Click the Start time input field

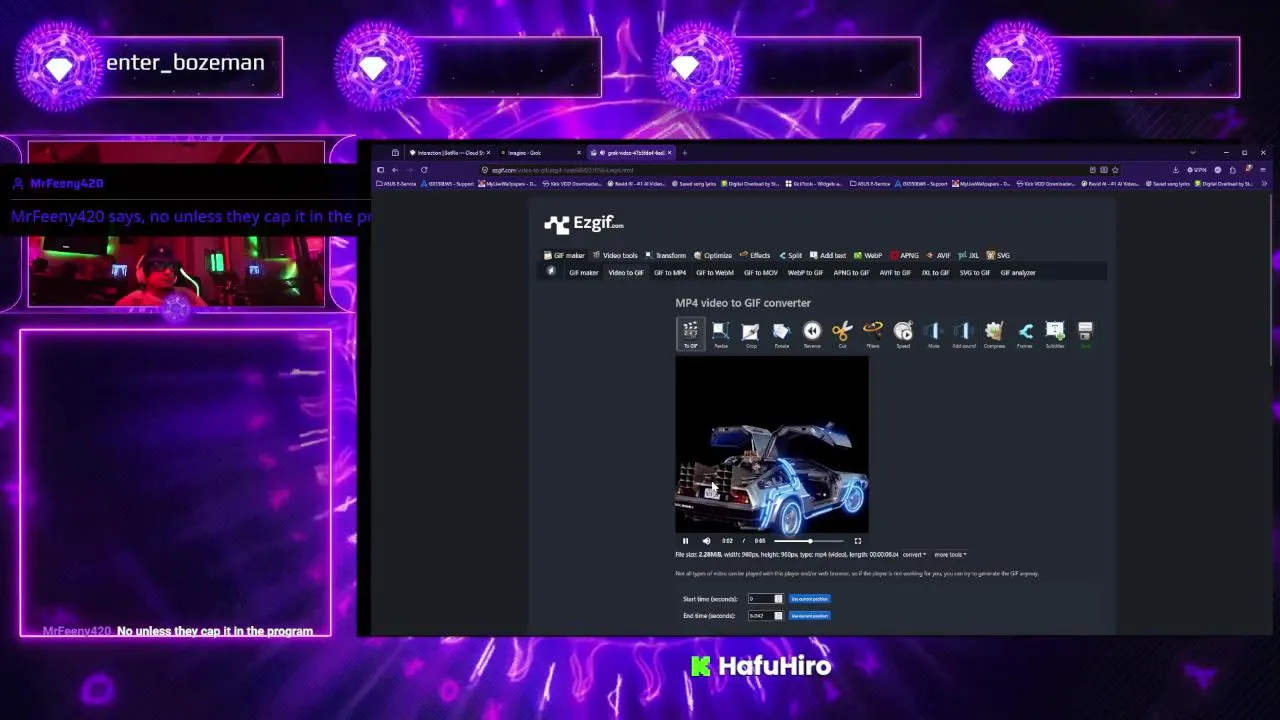coord(765,599)
